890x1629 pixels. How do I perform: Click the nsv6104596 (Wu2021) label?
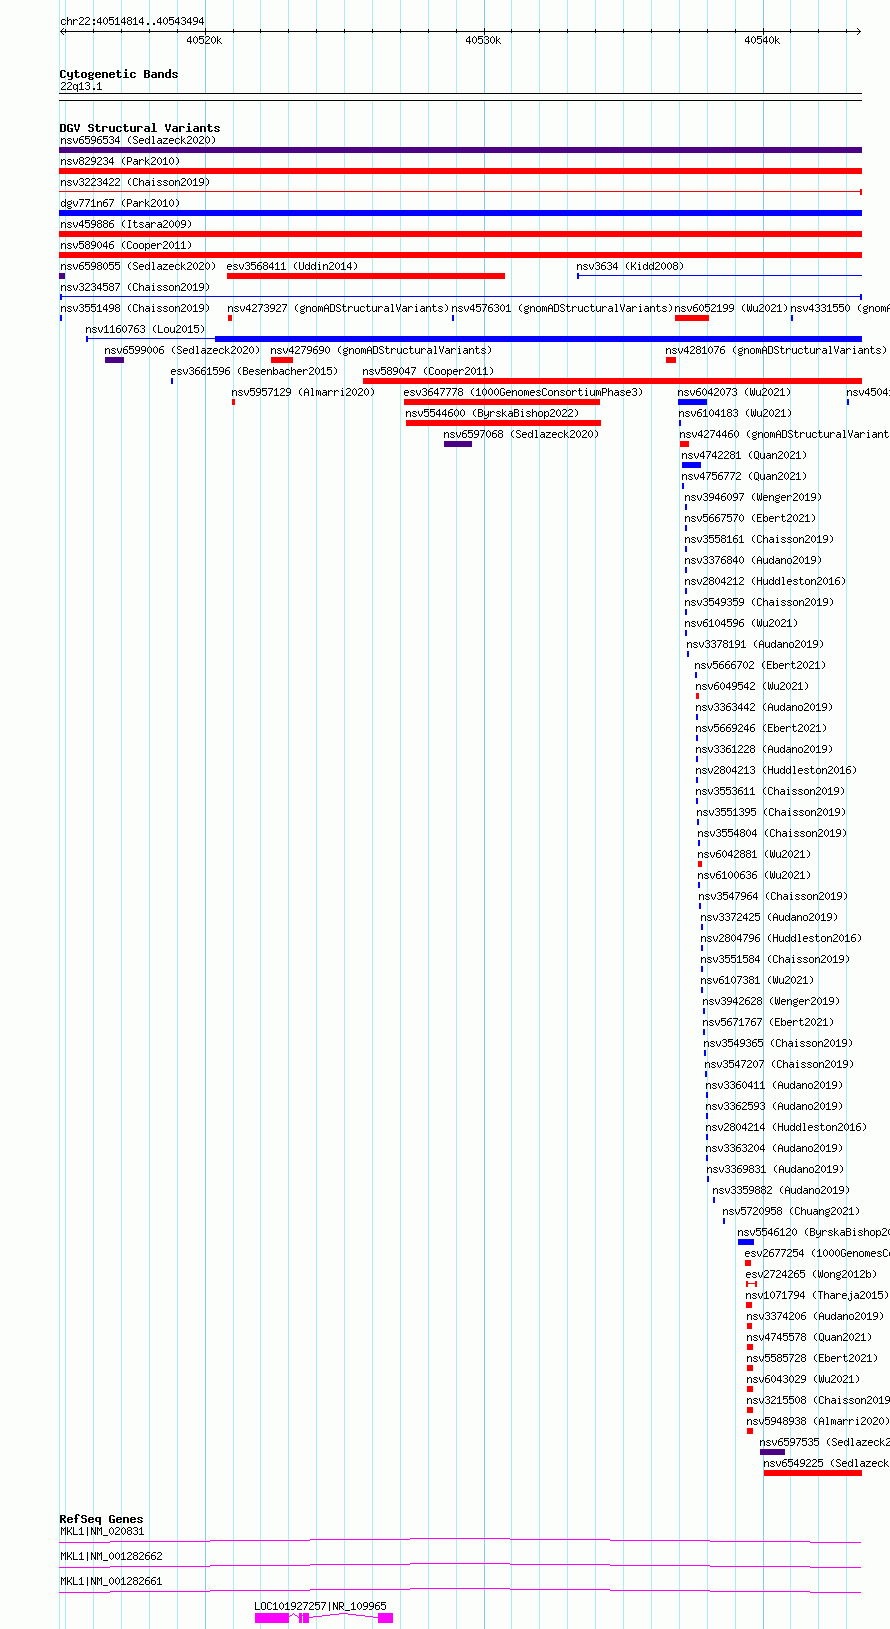[x=741, y=623]
